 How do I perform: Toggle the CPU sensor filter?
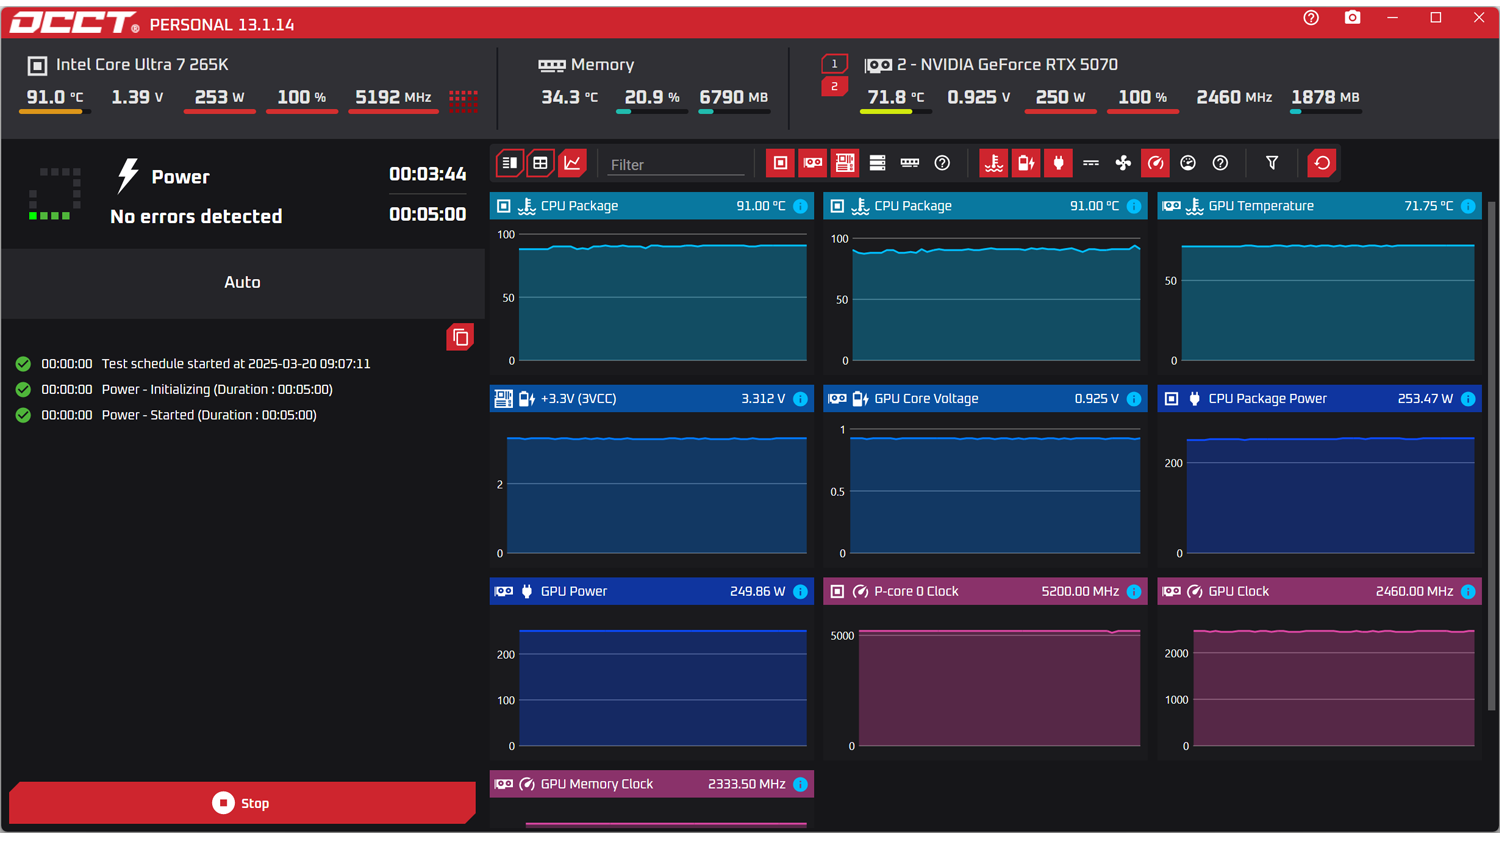click(x=780, y=163)
